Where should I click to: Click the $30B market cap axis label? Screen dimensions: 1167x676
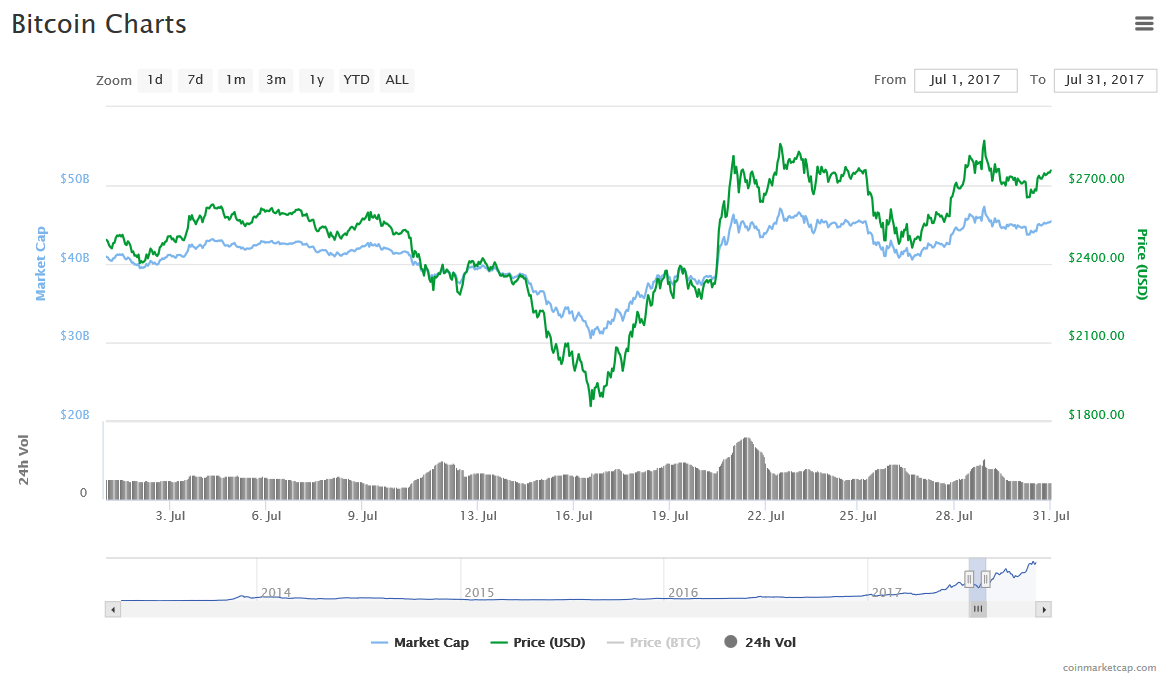coord(74,336)
